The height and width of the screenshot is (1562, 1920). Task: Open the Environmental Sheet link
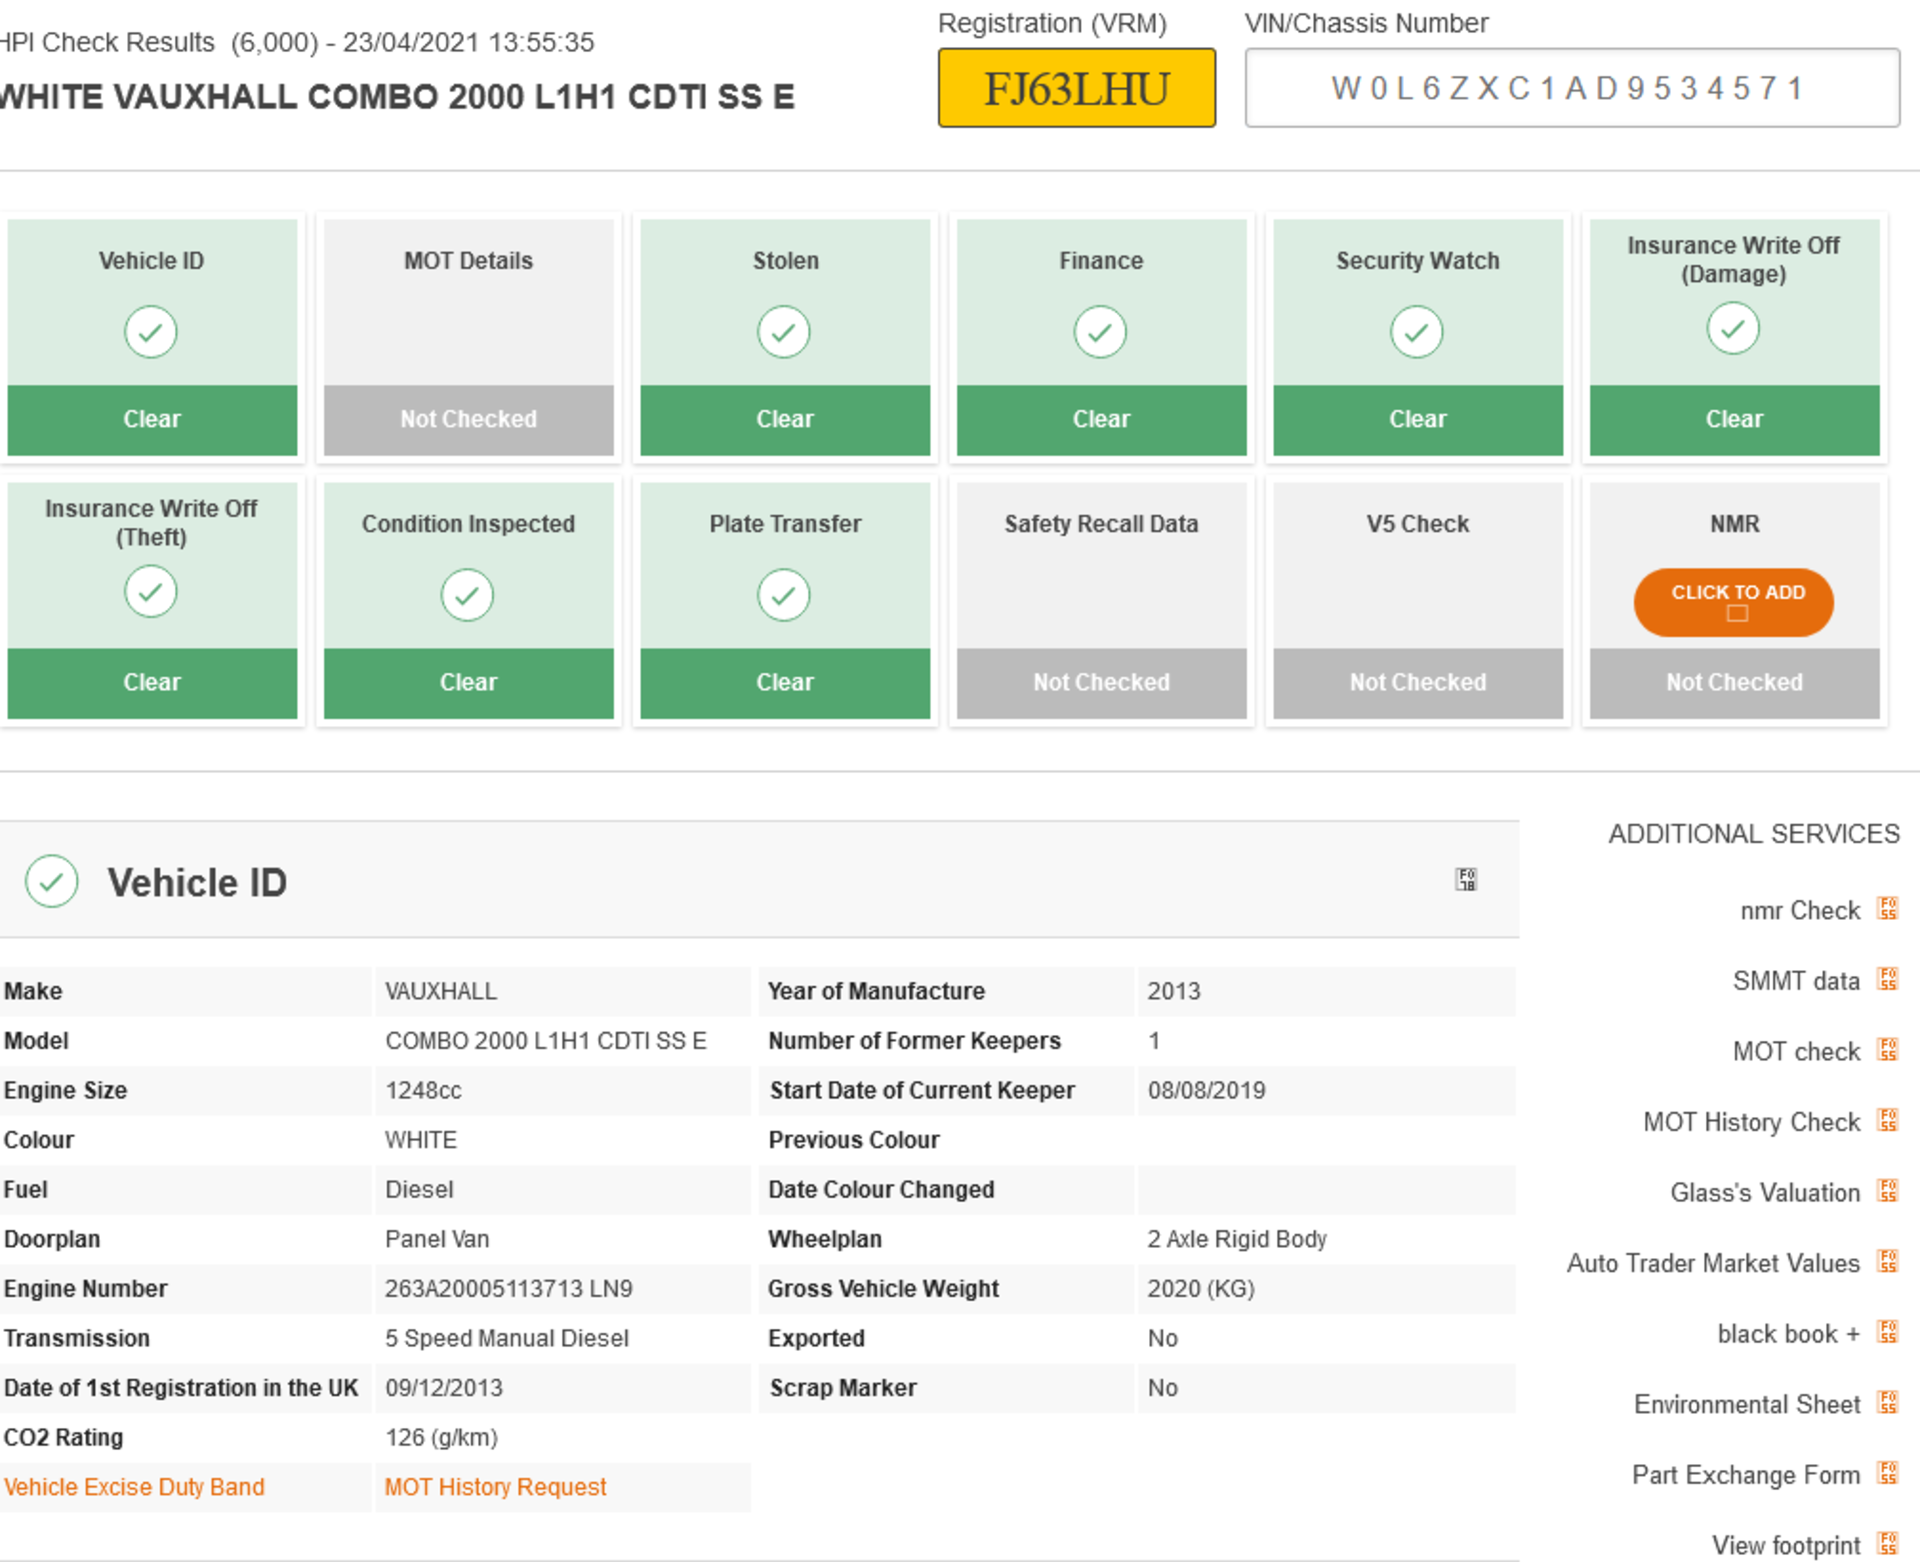click(1747, 1404)
